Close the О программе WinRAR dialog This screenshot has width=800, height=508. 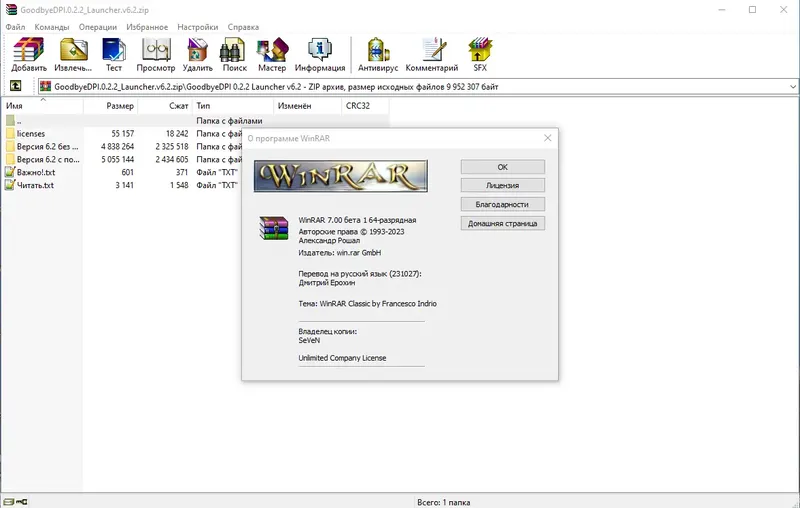547,138
